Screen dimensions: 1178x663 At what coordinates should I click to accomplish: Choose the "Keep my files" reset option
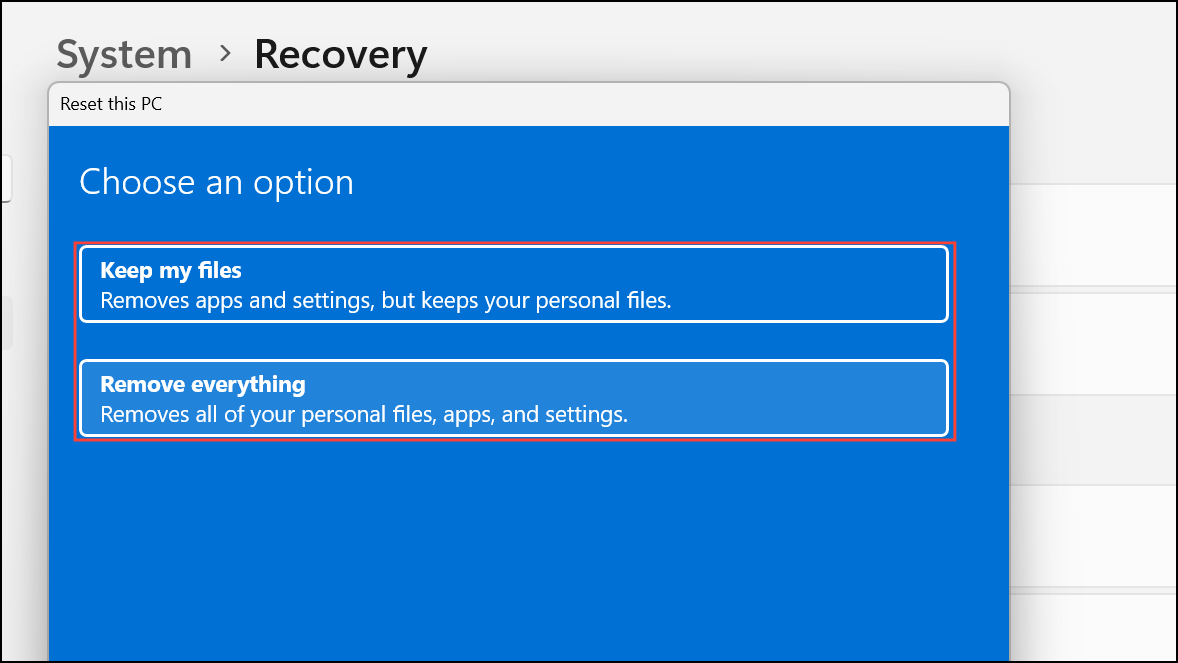click(513, 285)
